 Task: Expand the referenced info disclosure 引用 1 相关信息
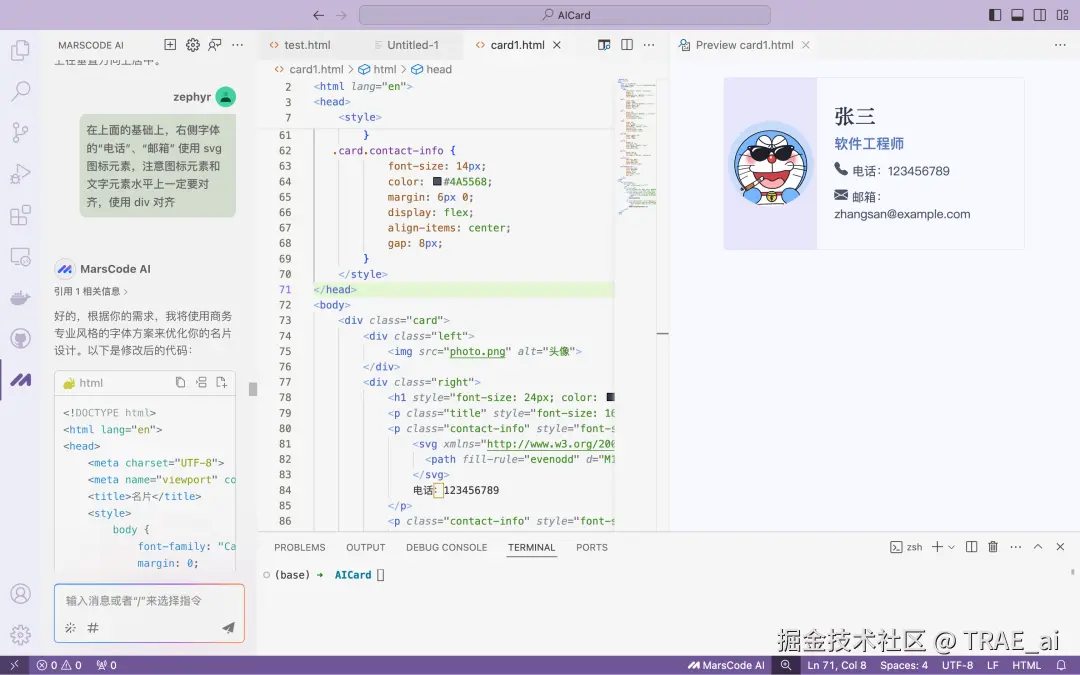click(91, 291)
